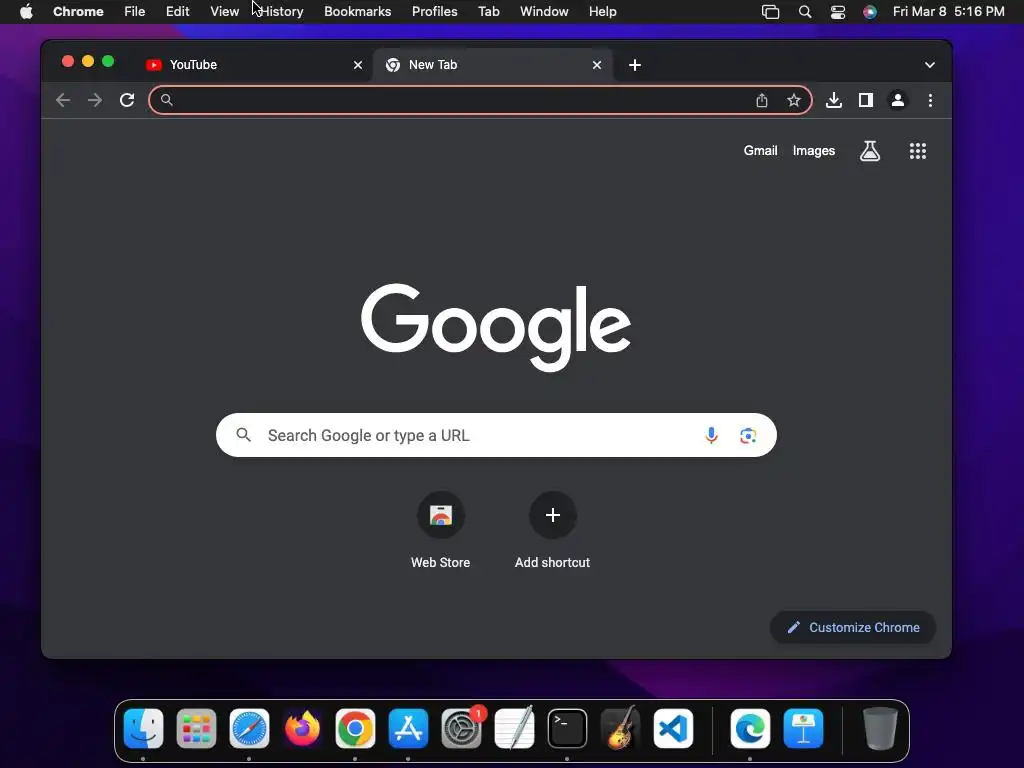Open the Chrome application menu

(78, 12)
